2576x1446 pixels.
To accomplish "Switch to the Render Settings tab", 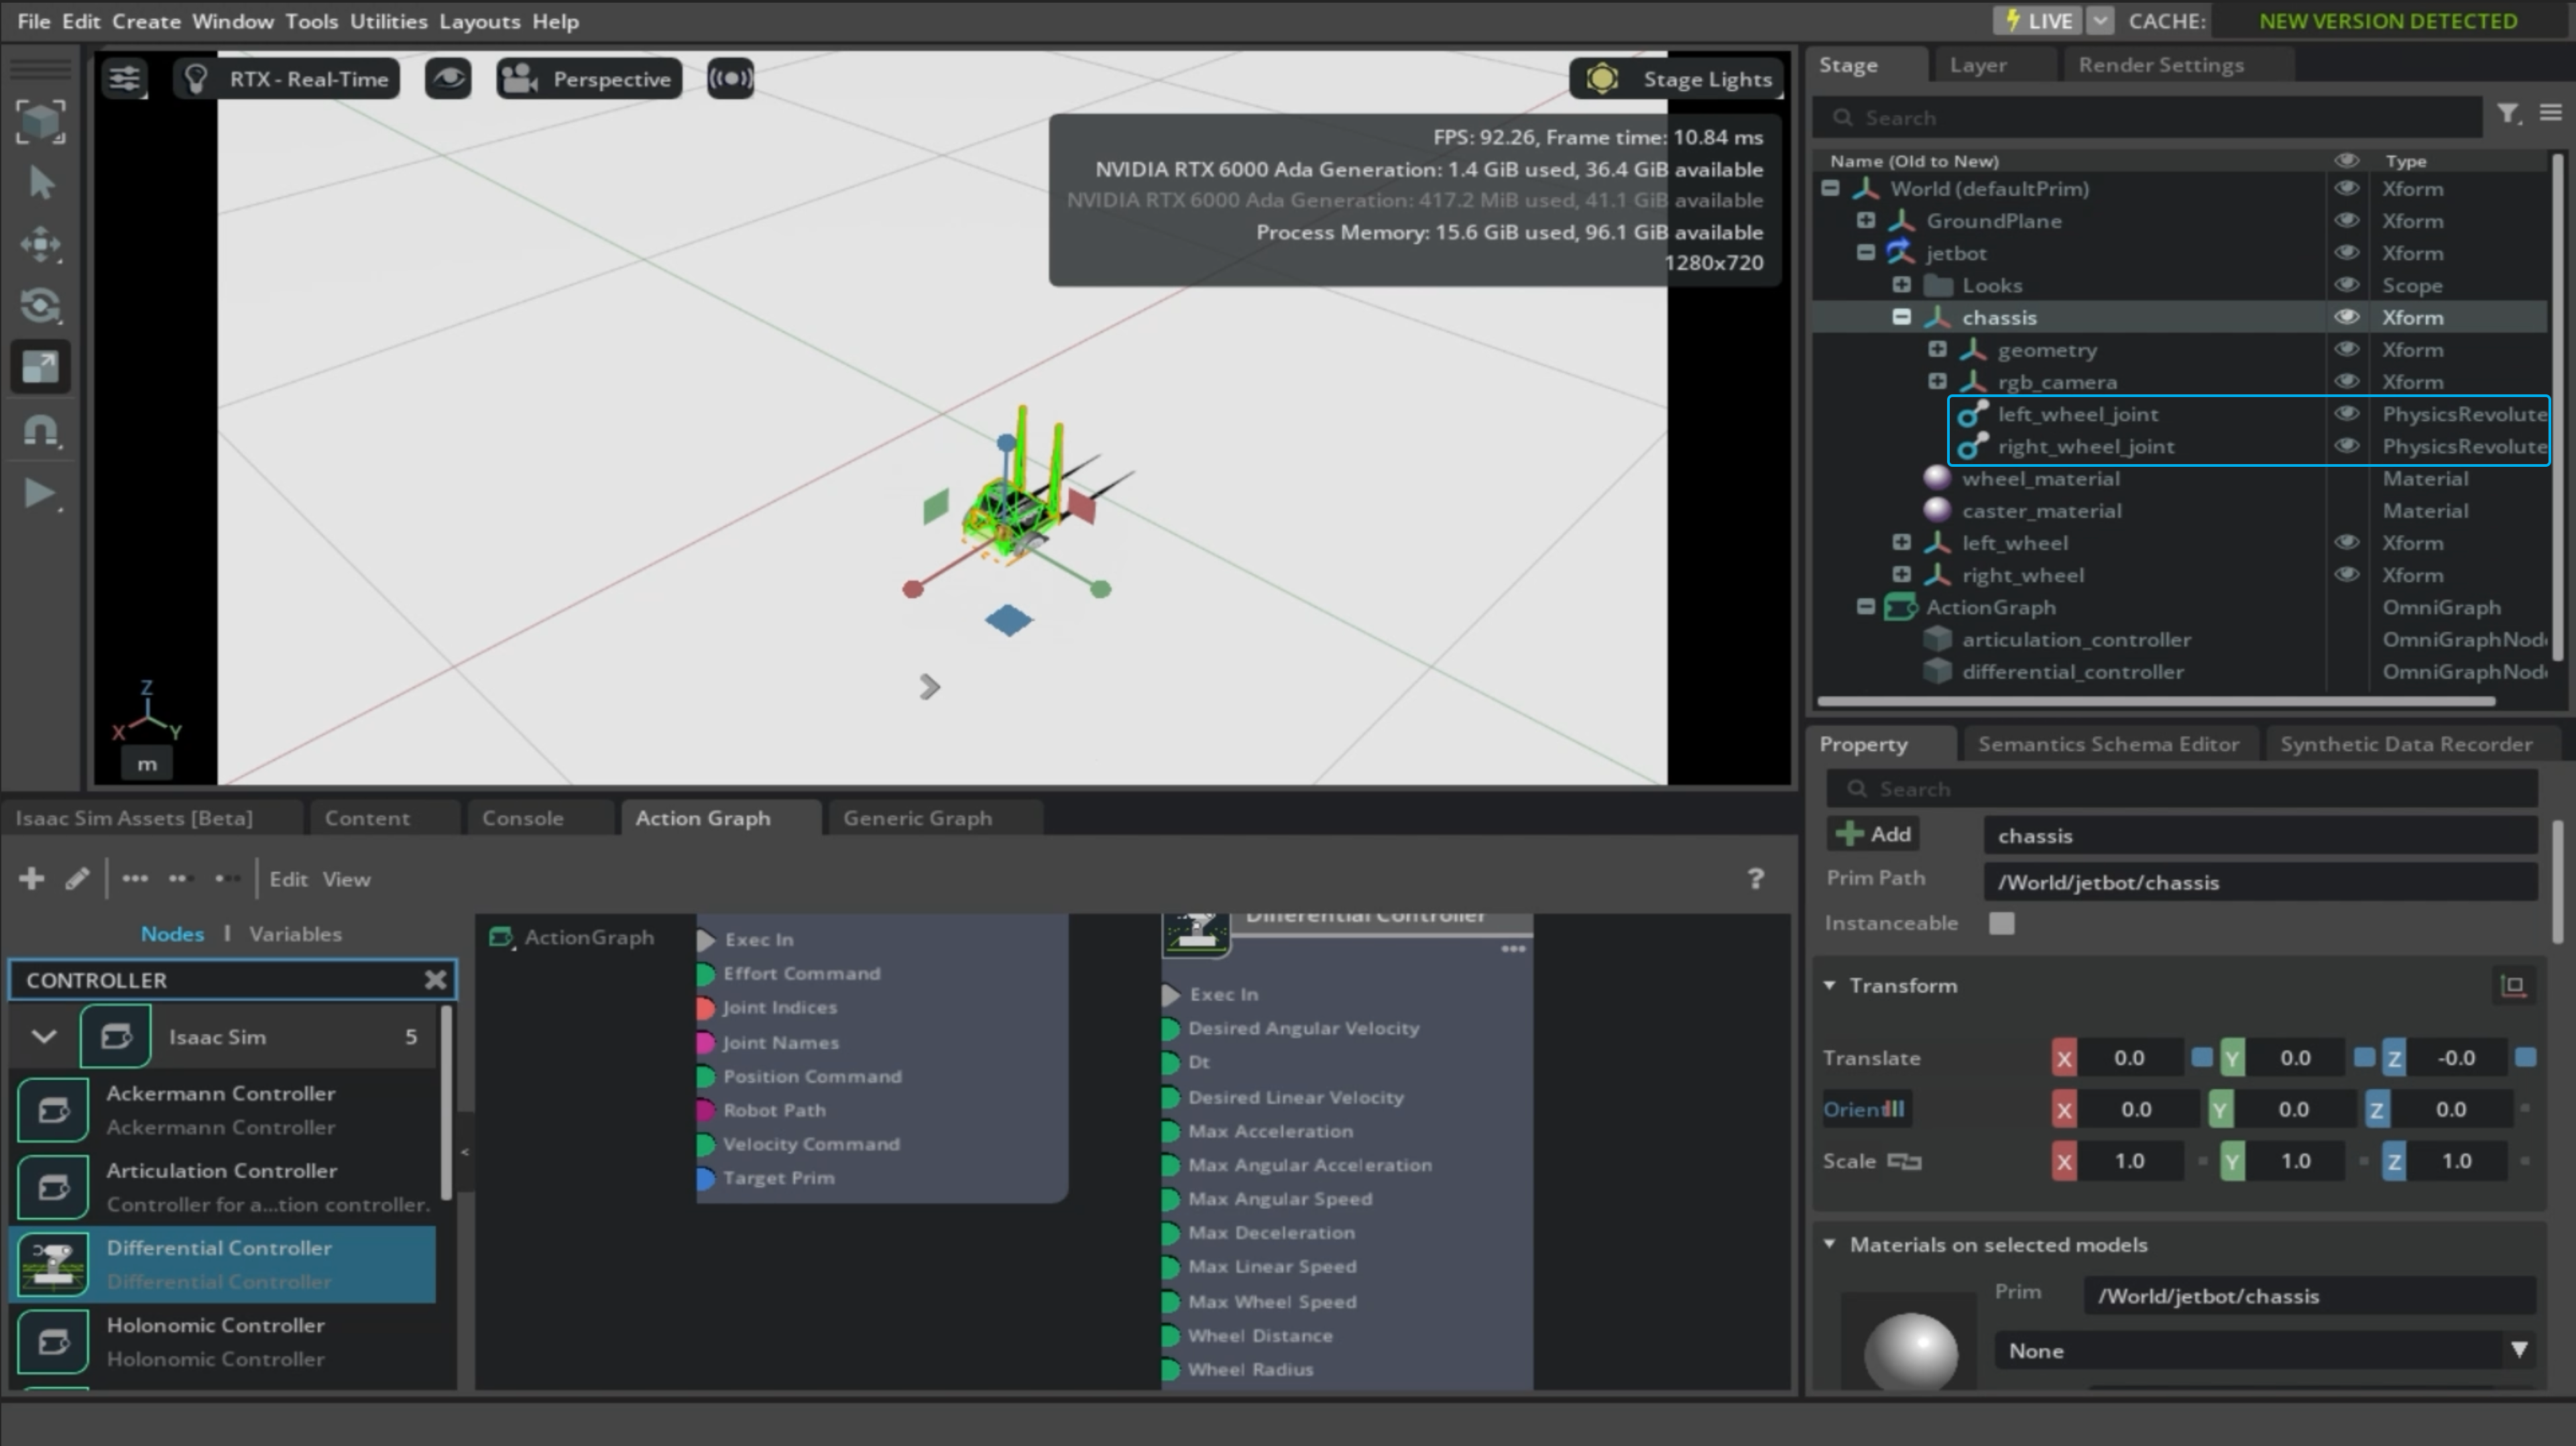I will [2161, 65].
